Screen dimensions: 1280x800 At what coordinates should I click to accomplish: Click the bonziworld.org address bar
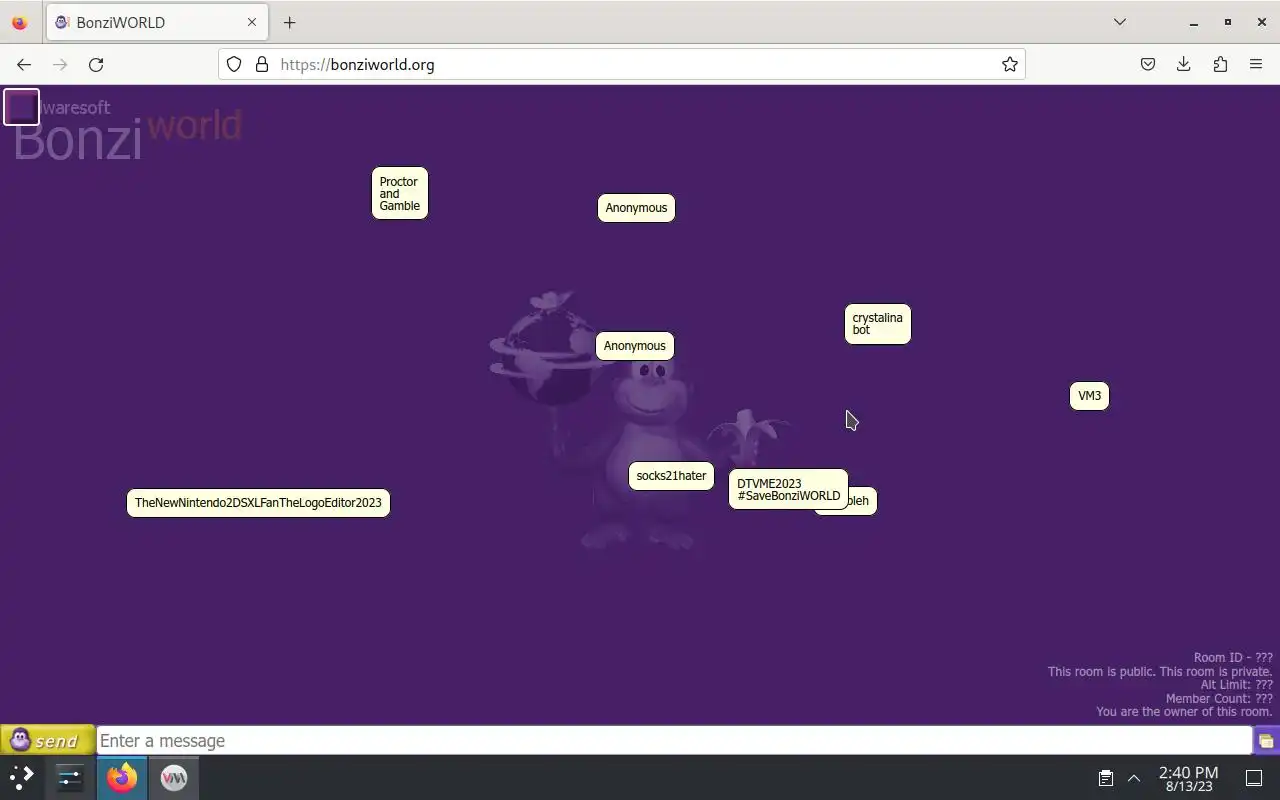[622, 64]
